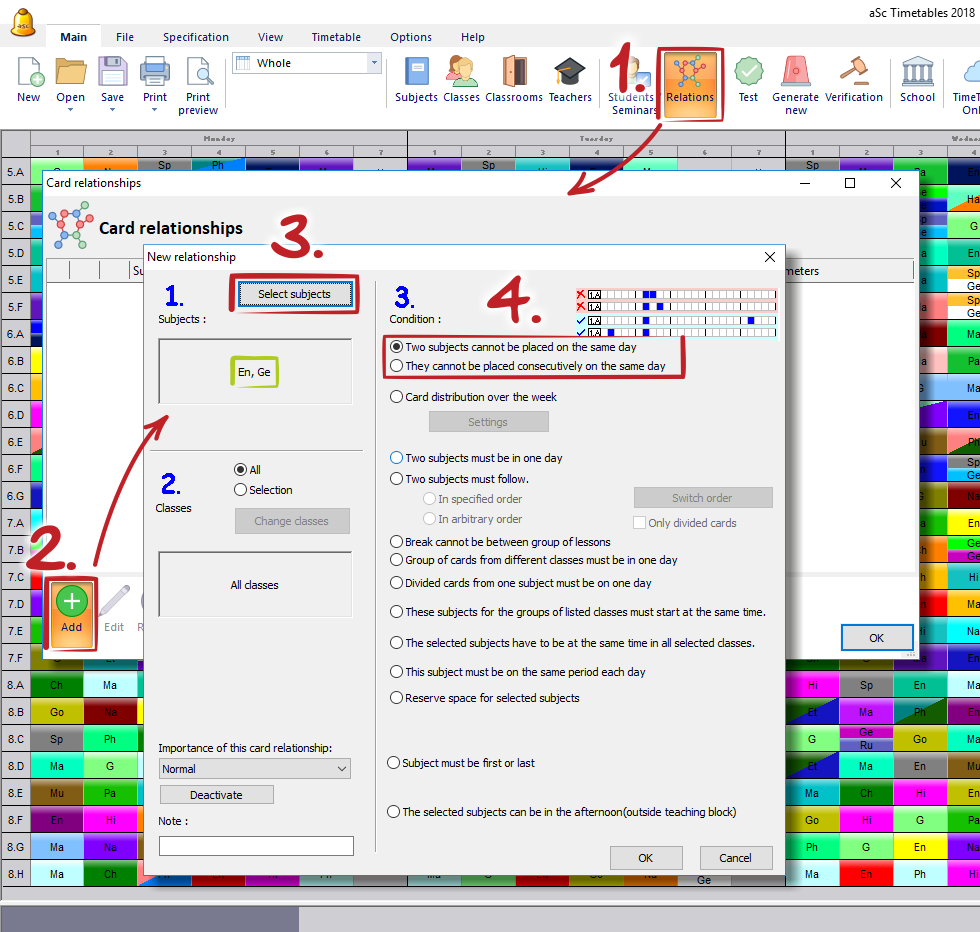Select 'Two subjects cannot be placed on same day'
This screenshot has width=980, height=932.
pyautogui.click(x=397, y=347)
